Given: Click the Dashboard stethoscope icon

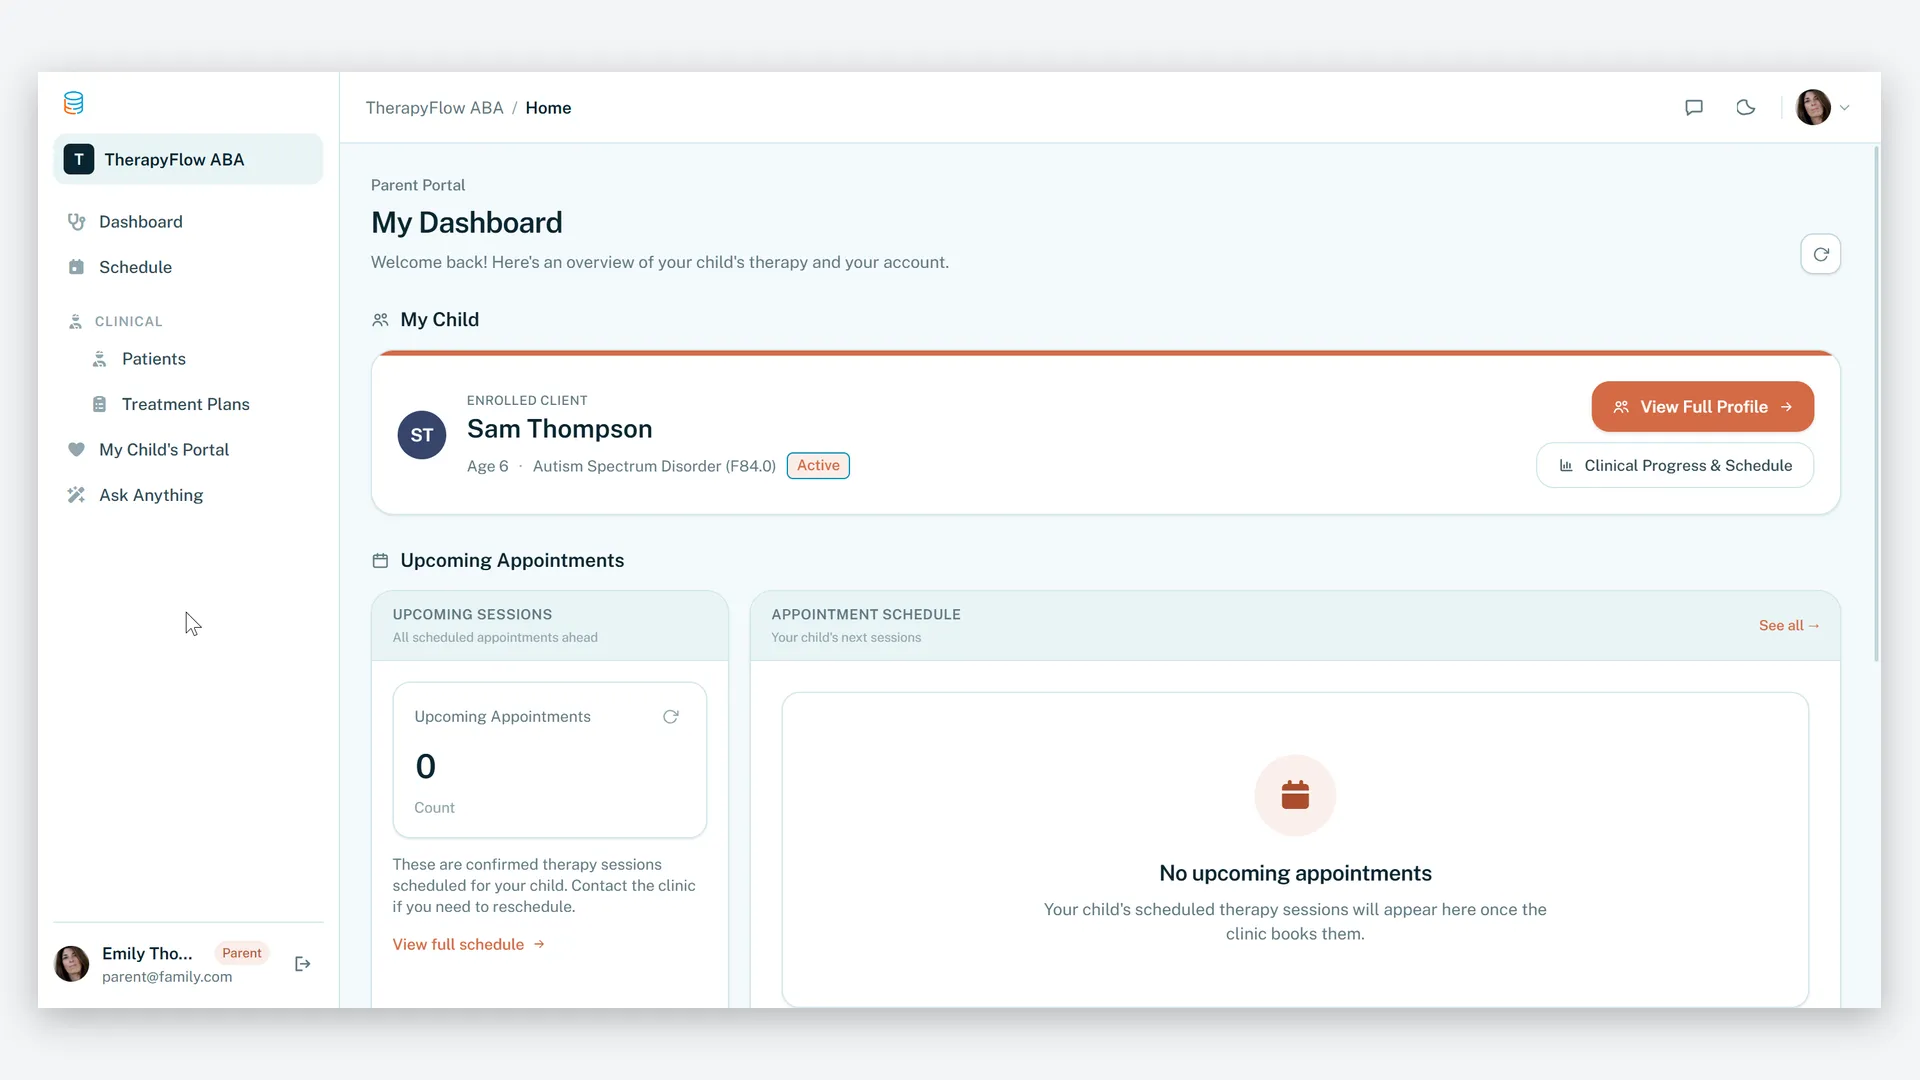Looking at the screenshot, I should click(76, 222).
